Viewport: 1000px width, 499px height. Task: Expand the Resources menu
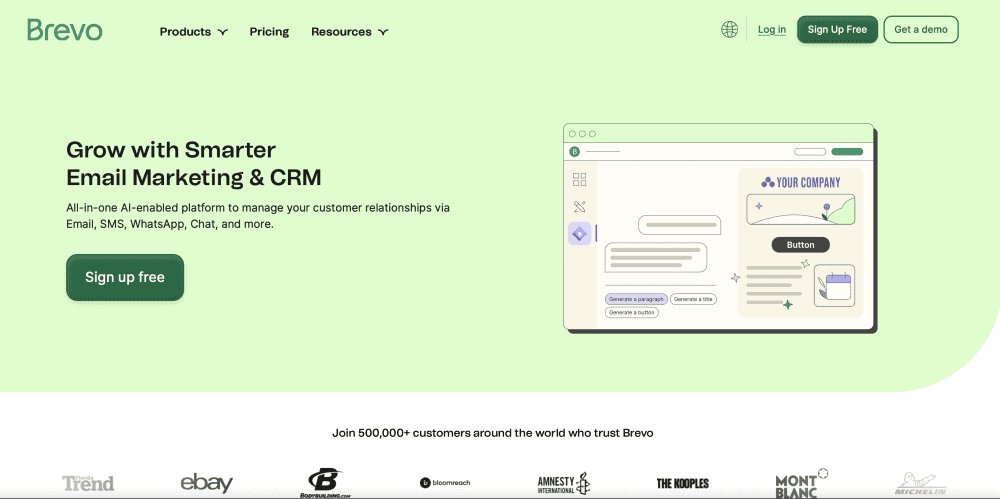(349, 31)
